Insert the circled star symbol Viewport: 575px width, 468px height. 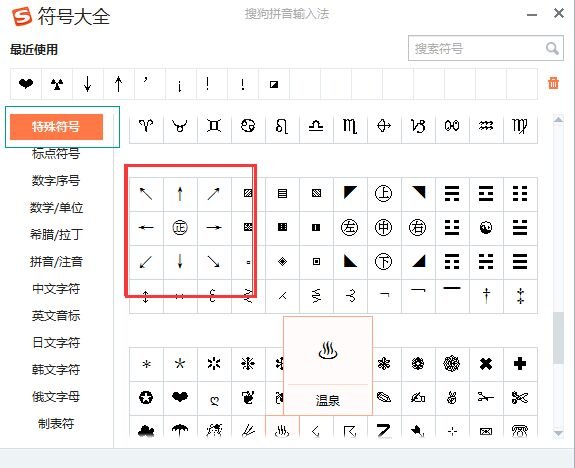click(146, 398)
